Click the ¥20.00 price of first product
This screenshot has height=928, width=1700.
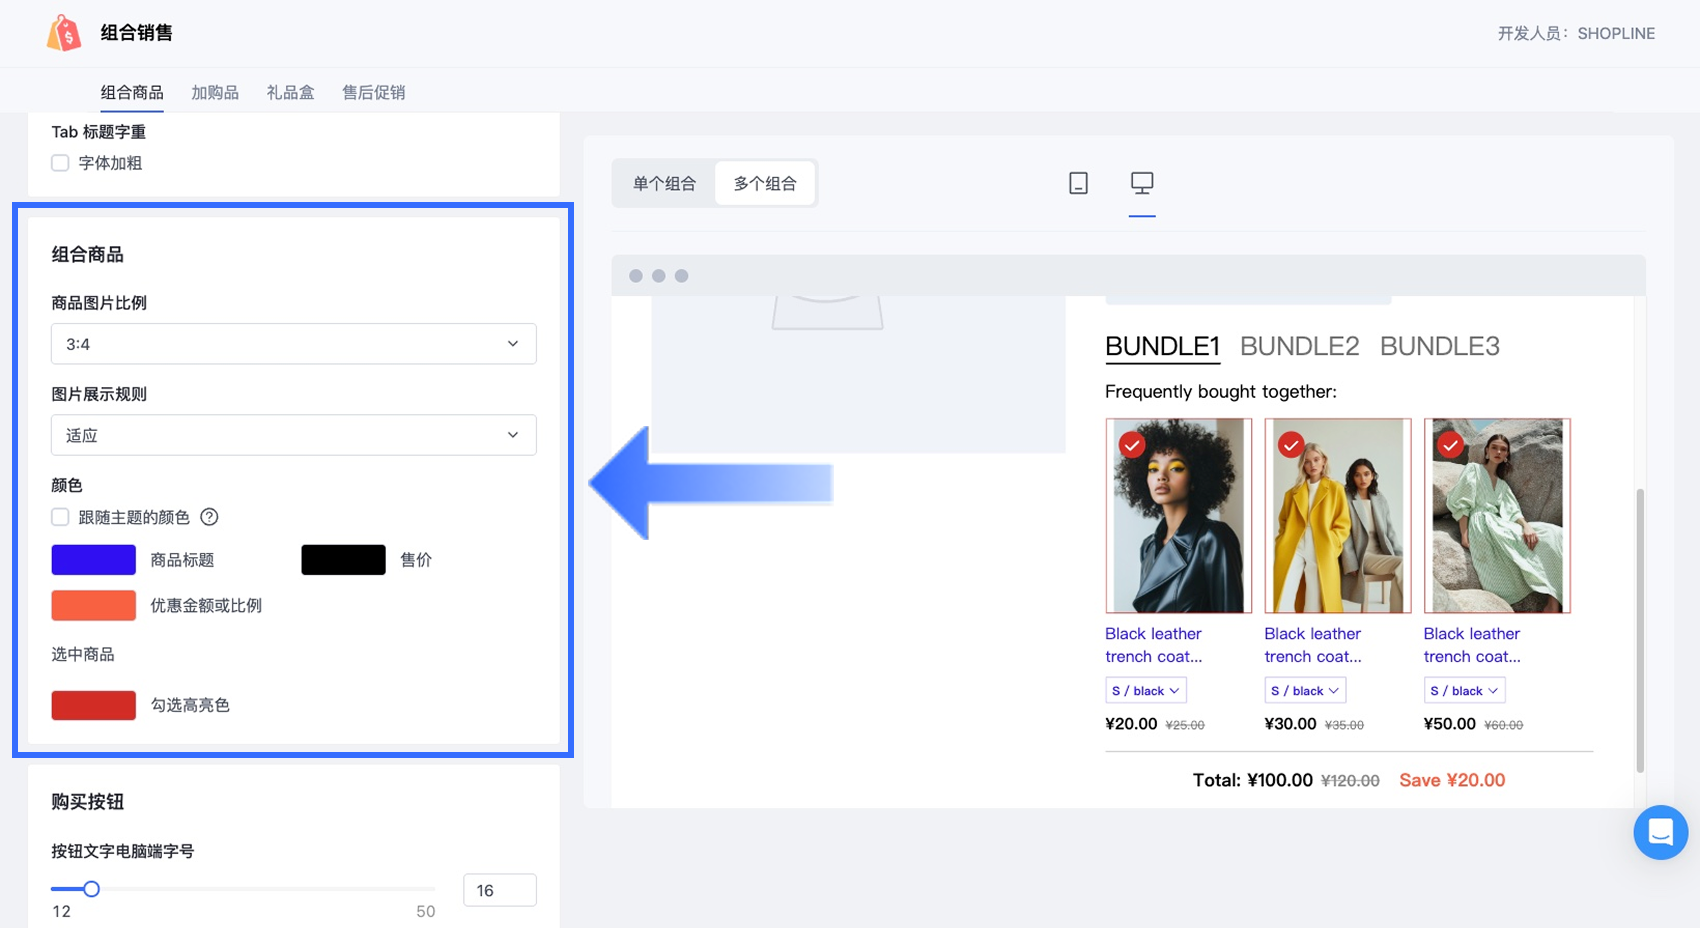coord(1131,724)
